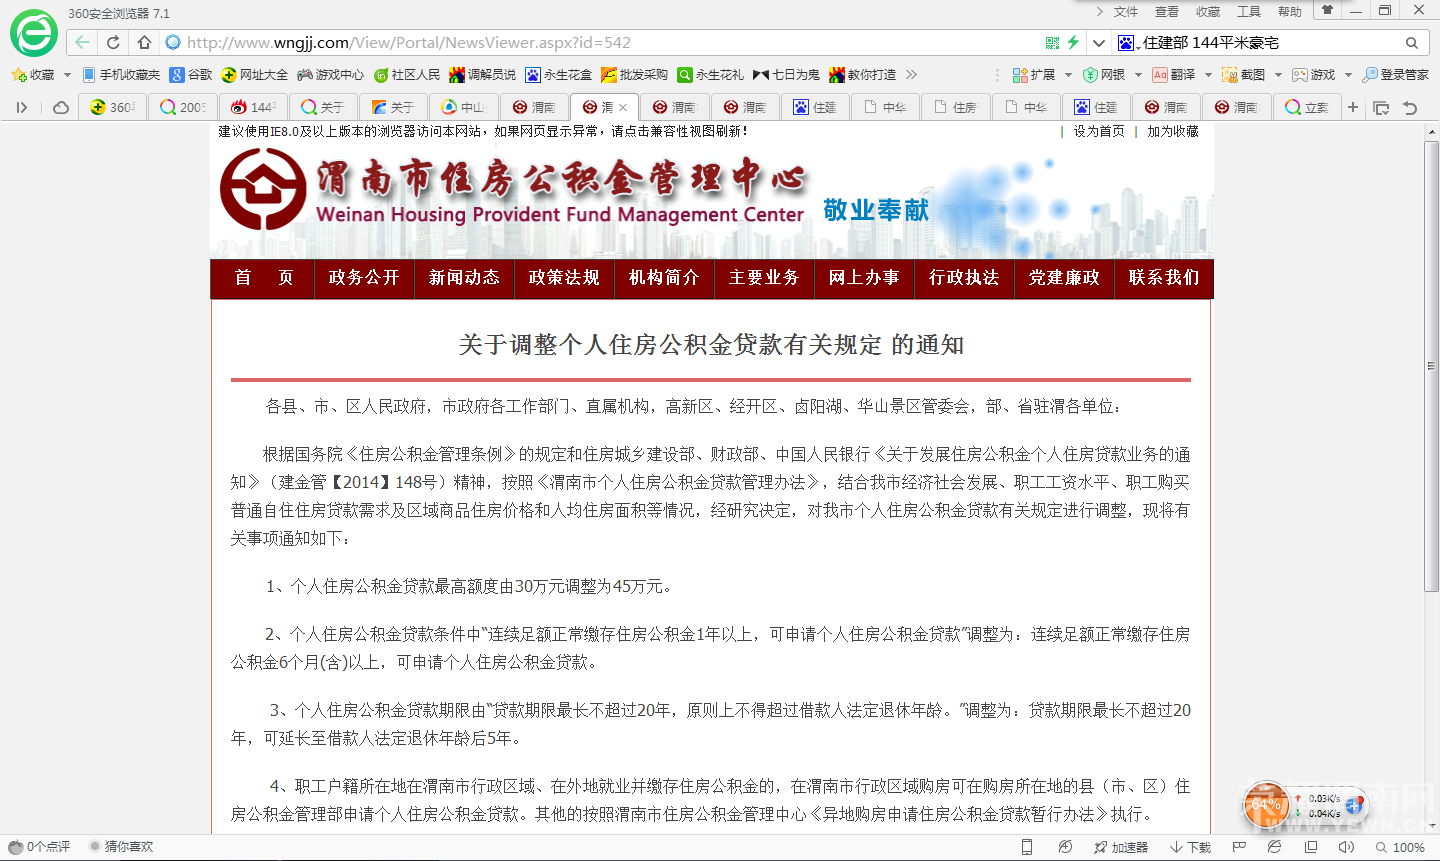Toggle browser sound mute speaker icon

1346,847
